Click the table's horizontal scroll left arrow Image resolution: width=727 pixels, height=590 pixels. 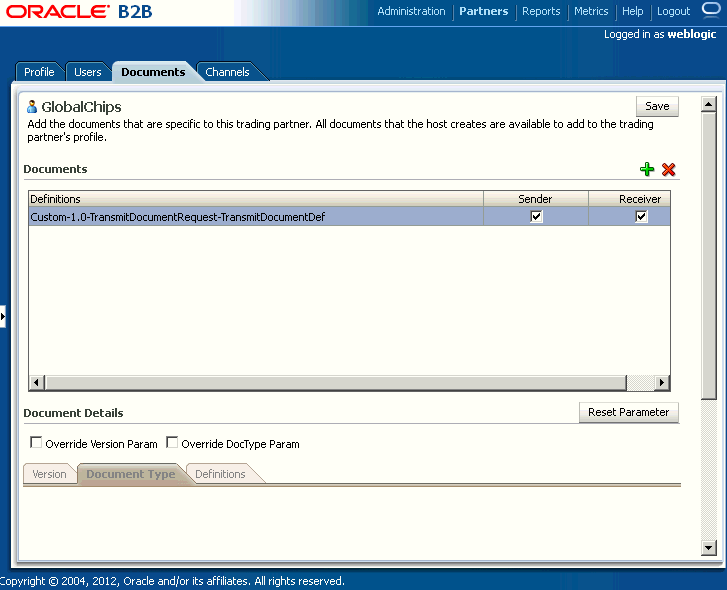(37, 383)
